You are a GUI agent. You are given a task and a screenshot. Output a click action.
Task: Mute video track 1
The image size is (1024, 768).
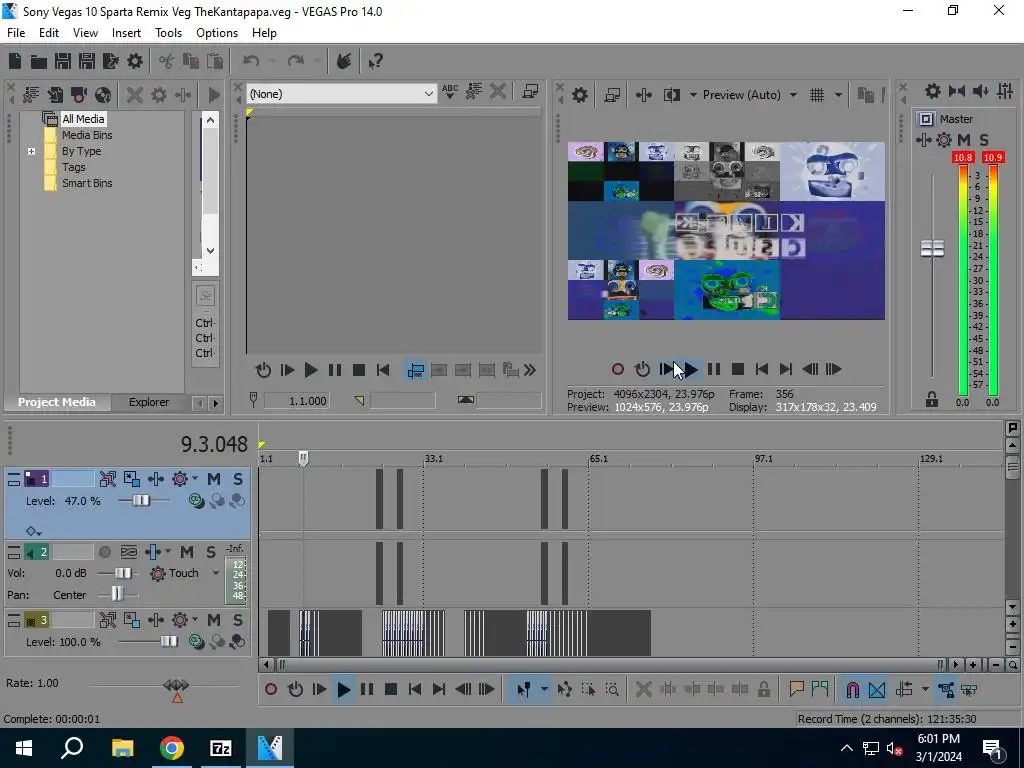[214, 479]
